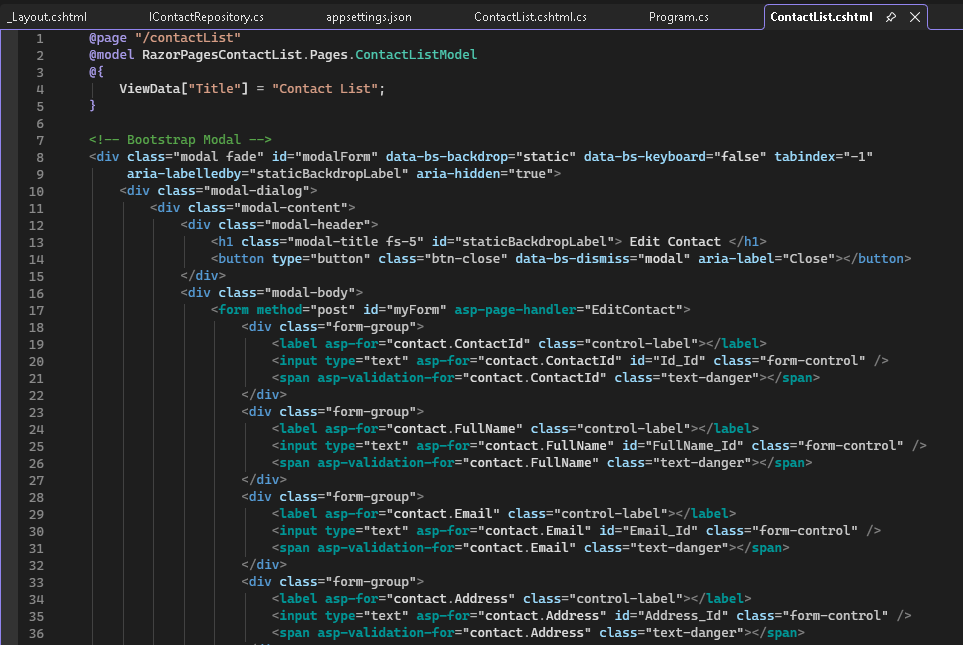Click the ViewData["Title"] key string
The image size is (963, 645).
click(x=214, y=88)
